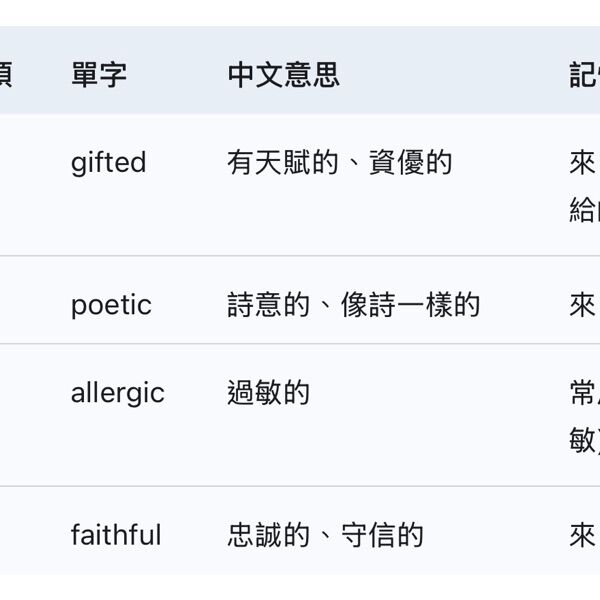Click the partially visible header right of 中文意思
Viewport: 600px width, 600px height.
(585, 75)
